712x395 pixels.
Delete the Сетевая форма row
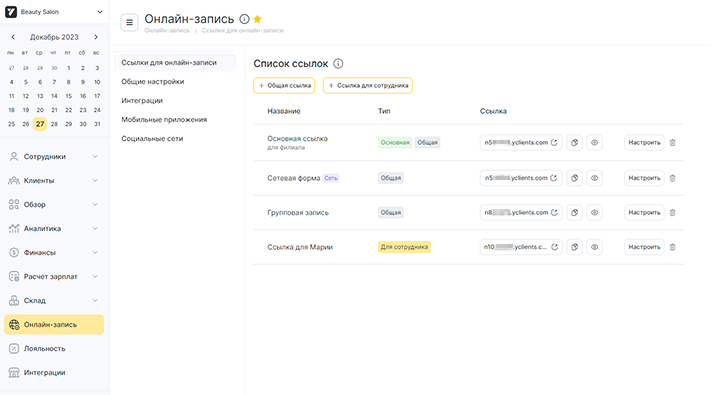click(672, 178)
